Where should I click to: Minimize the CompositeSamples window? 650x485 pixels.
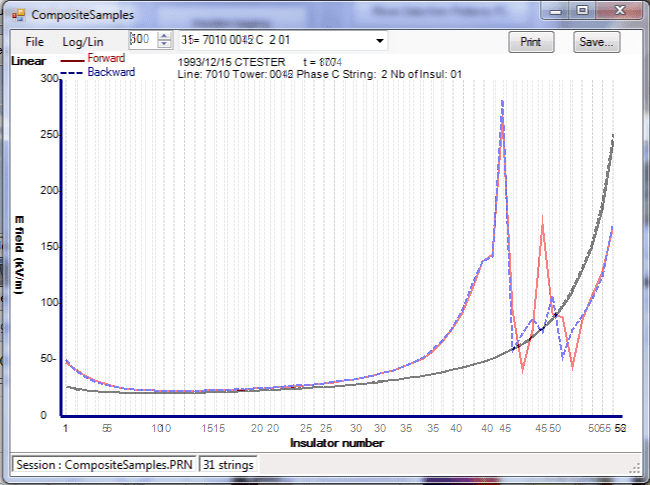[x=556, y=10]
